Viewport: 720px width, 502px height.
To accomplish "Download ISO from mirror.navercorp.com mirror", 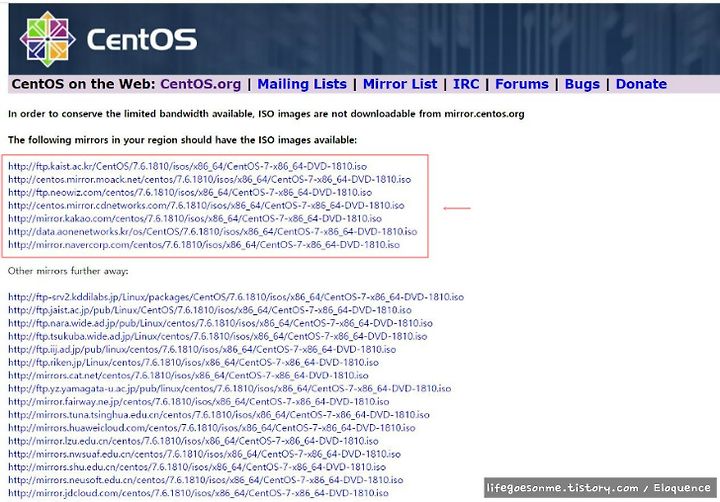I will pyautogui.click(x=204, y=245).
